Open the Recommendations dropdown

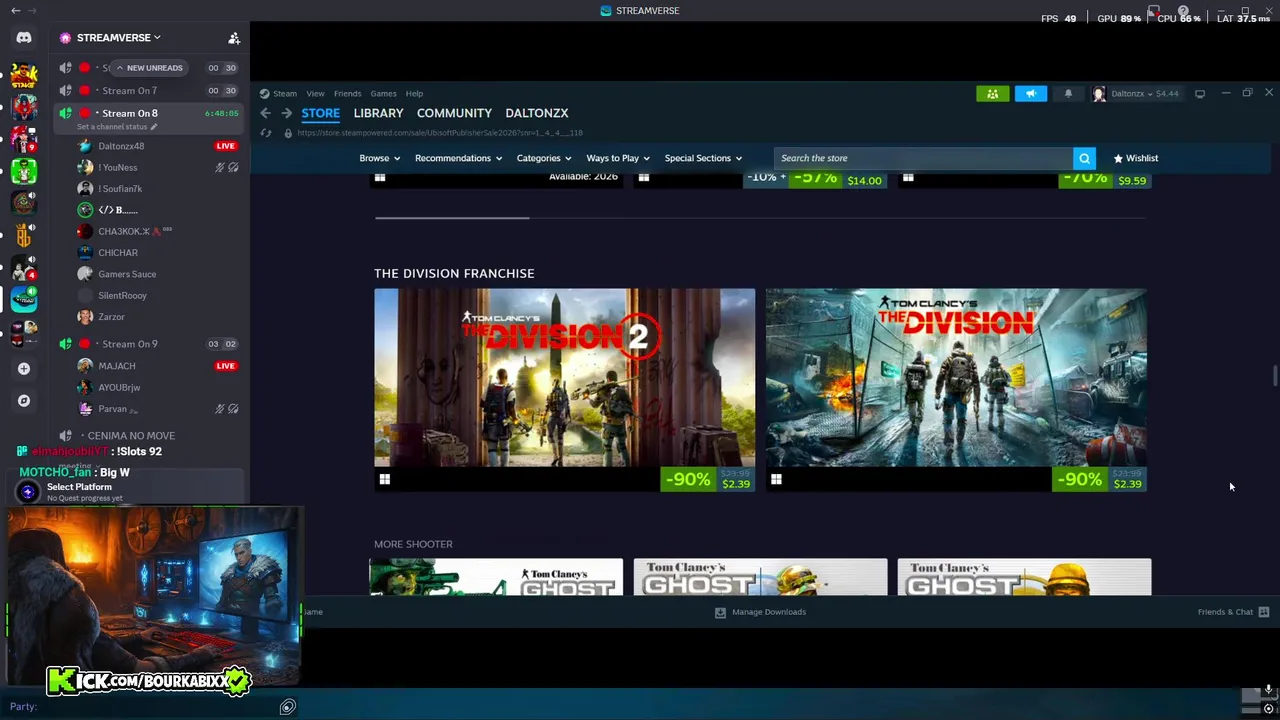click(x=458, y=158)
